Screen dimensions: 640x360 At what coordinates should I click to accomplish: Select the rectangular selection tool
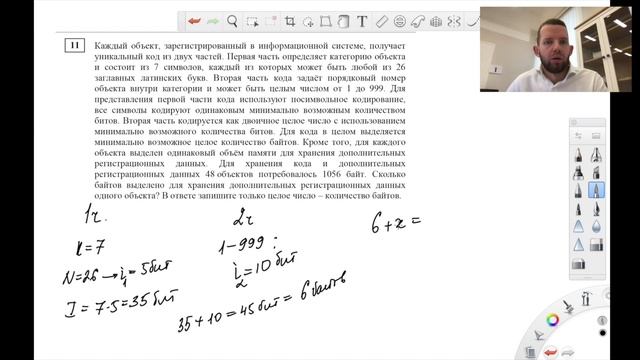tap(253, 22)
